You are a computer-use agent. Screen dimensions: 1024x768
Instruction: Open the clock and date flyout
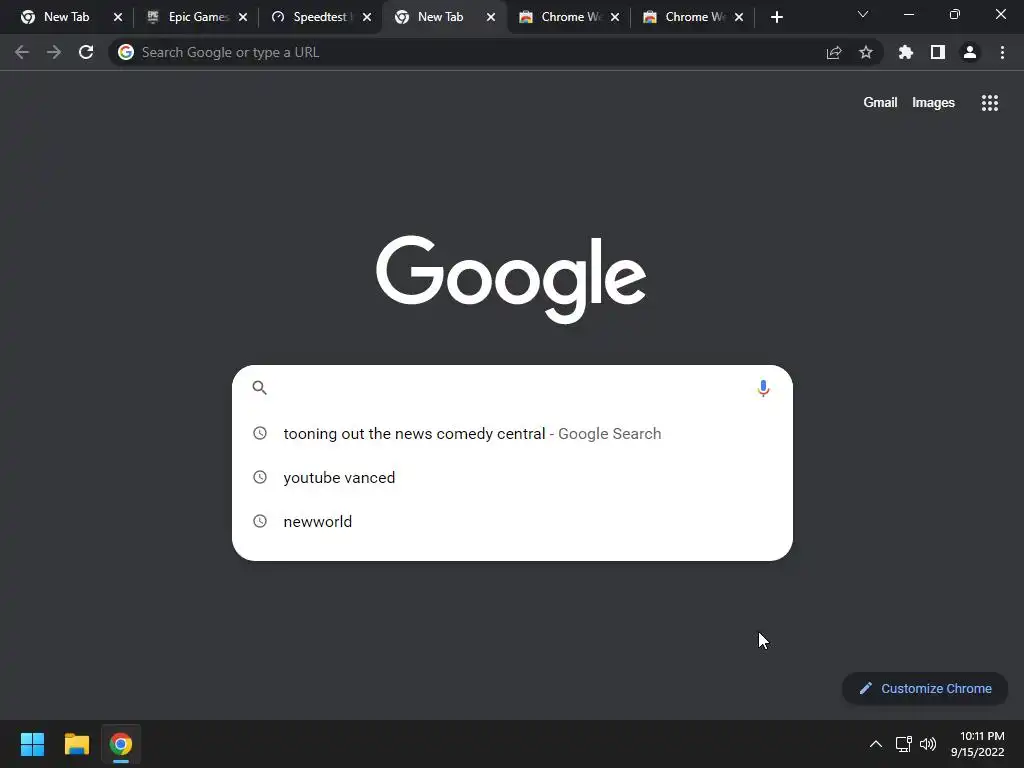tap(978, 744)
